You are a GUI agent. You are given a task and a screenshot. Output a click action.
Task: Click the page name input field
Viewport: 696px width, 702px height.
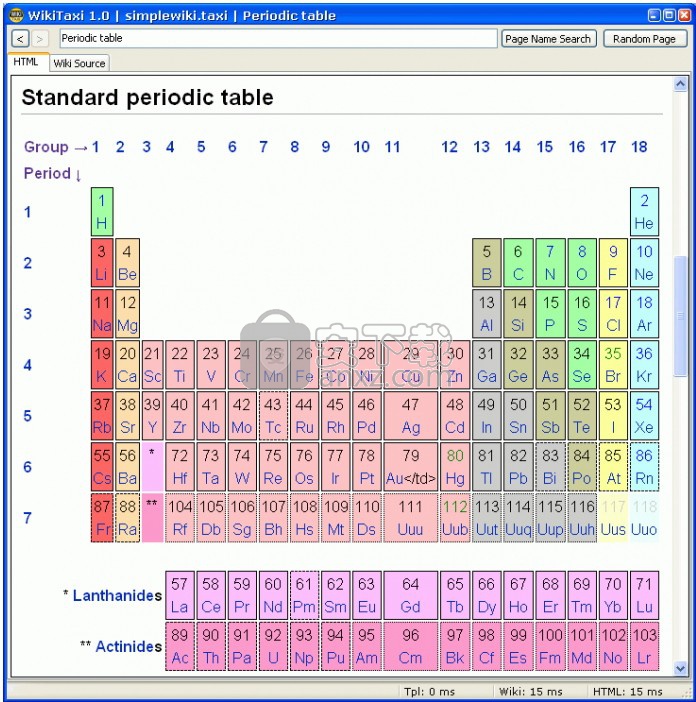tap(278, 39)
